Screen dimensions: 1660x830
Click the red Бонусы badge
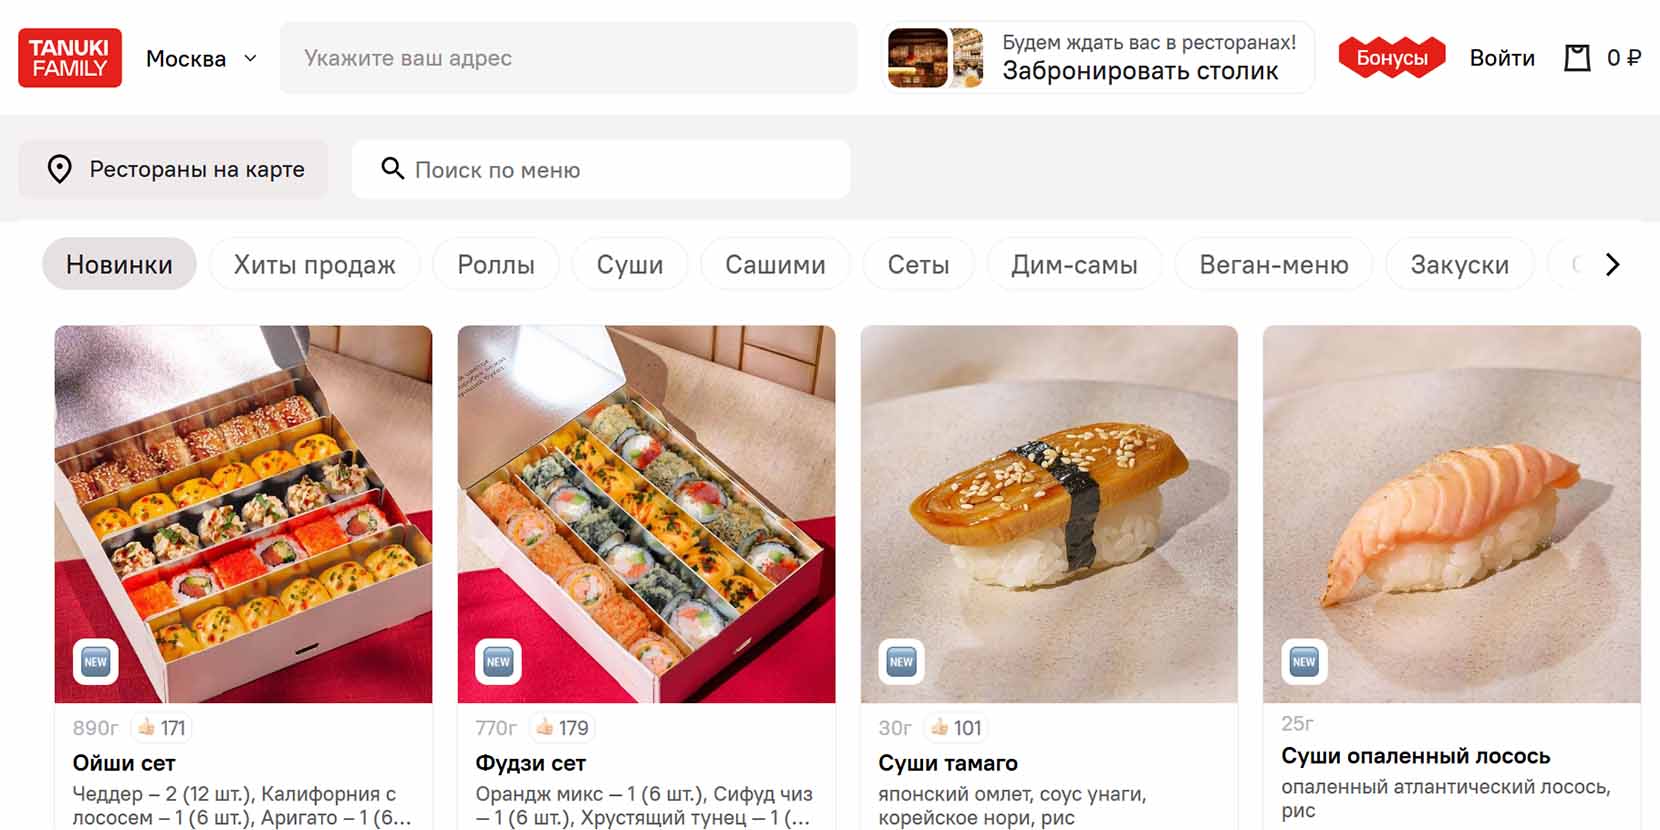pos(1392,58)
